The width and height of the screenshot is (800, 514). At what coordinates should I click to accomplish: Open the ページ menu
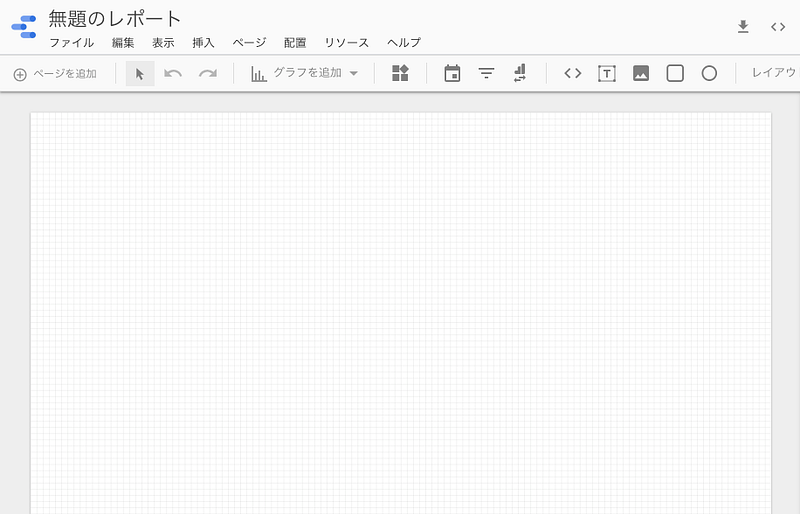[249, 42]
